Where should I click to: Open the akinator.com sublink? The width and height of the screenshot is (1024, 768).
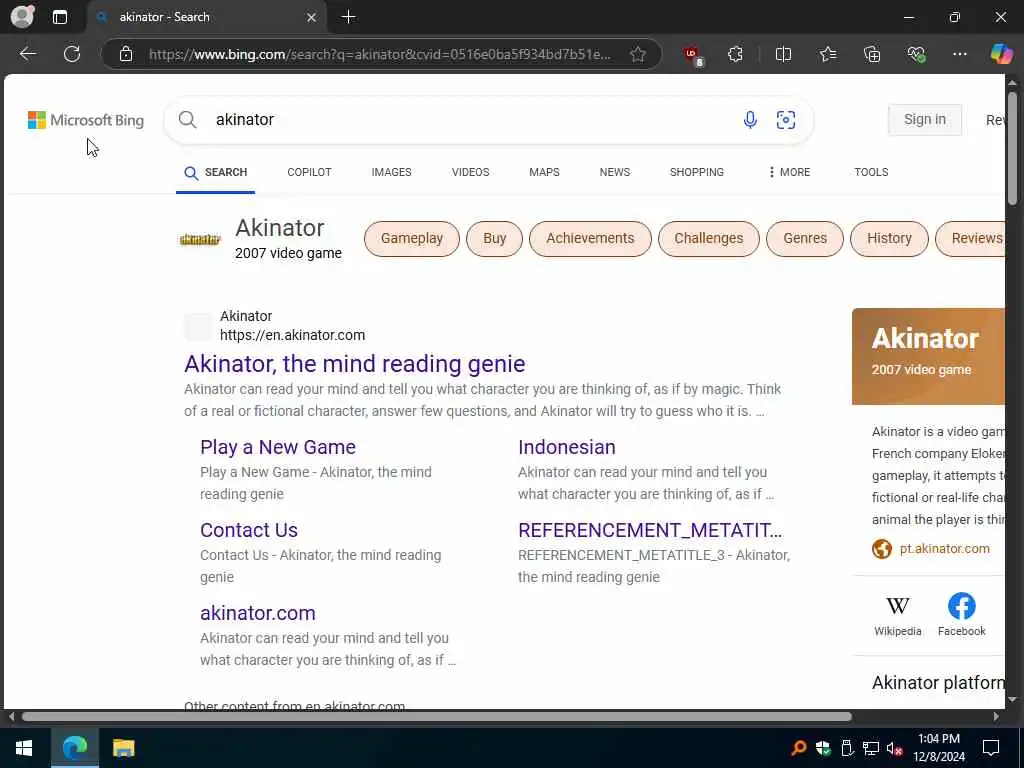click(257, 613)
